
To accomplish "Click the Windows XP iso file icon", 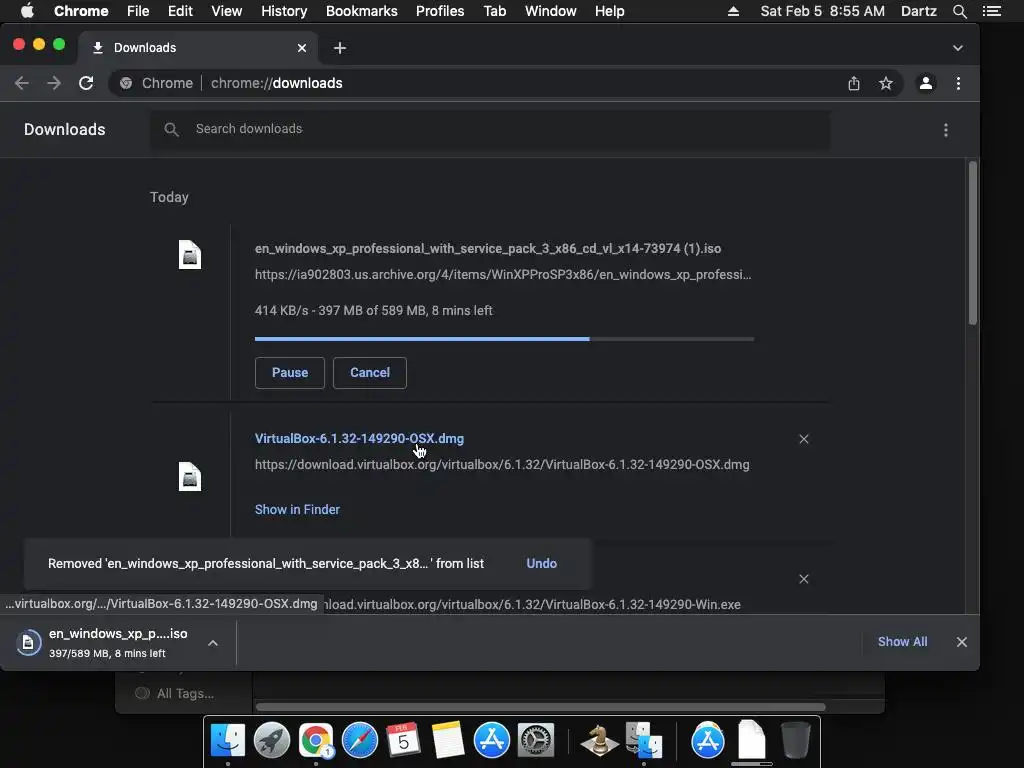I will (x=190, y=255).
